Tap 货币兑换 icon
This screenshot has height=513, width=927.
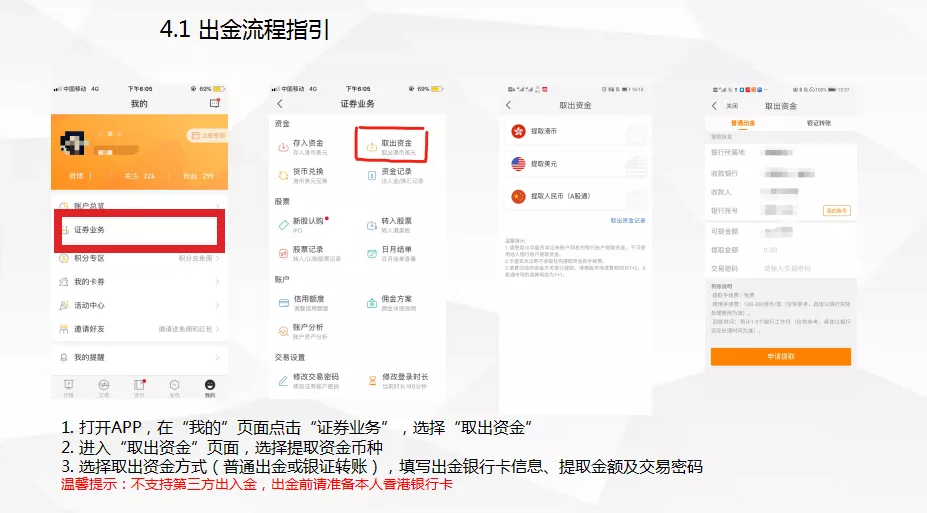[283, 175]
